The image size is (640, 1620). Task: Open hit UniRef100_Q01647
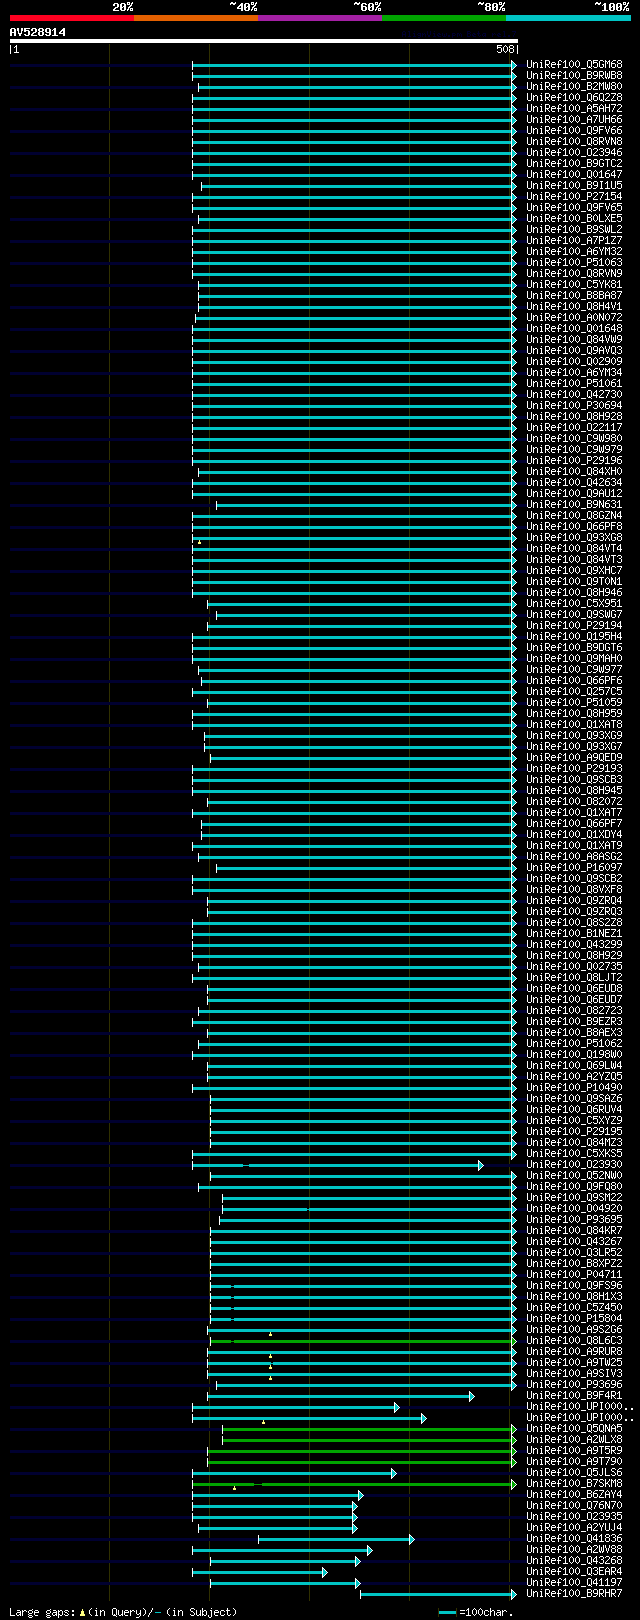pyautogui.click(x=574, y=175)
